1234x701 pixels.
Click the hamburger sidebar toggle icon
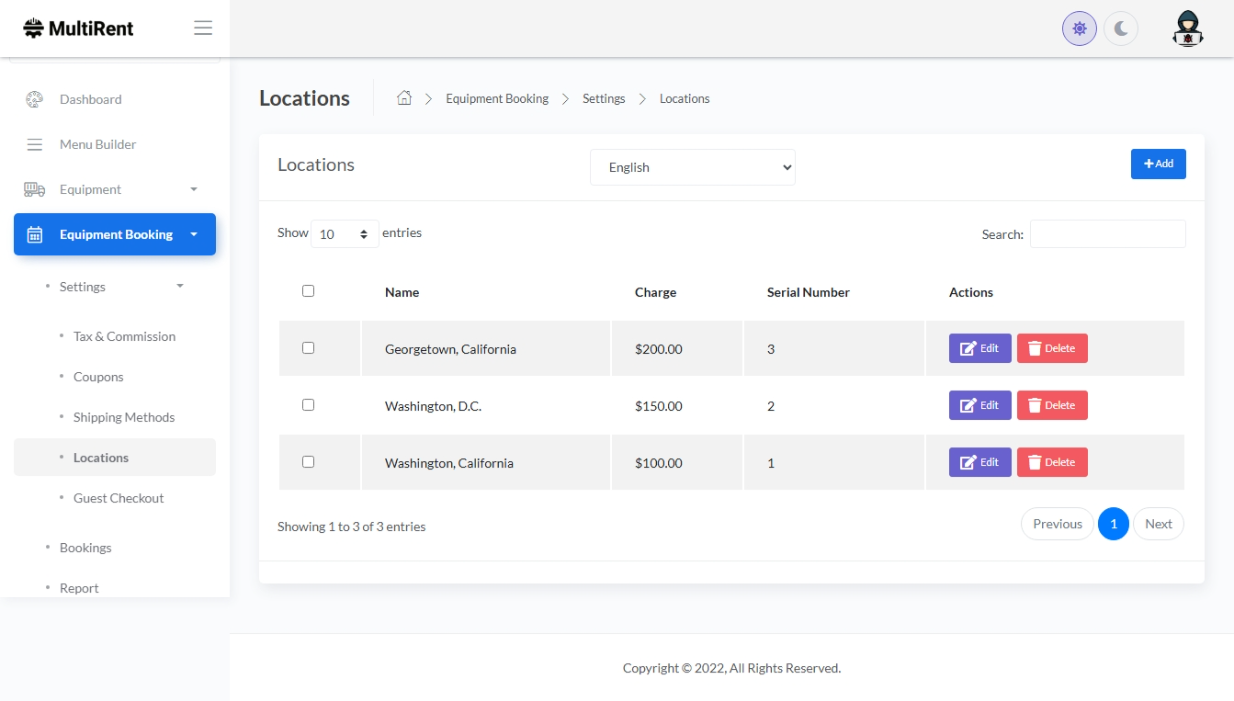point(203,28)
